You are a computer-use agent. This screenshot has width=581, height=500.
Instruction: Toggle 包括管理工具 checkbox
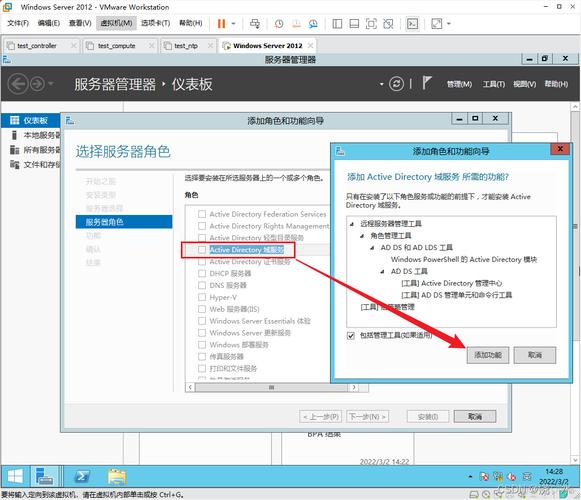(x=351, y=336)
